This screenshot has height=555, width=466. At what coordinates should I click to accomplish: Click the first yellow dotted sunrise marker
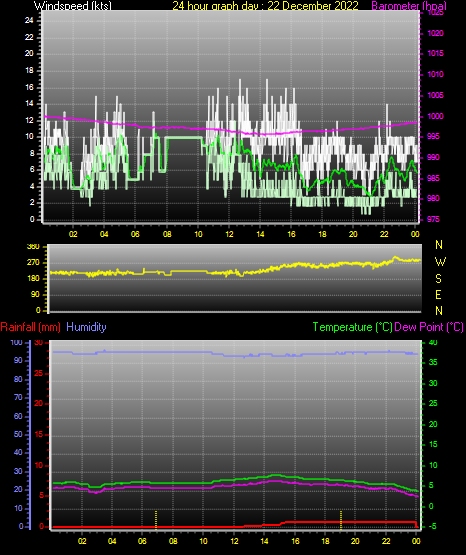click(156, 520)
